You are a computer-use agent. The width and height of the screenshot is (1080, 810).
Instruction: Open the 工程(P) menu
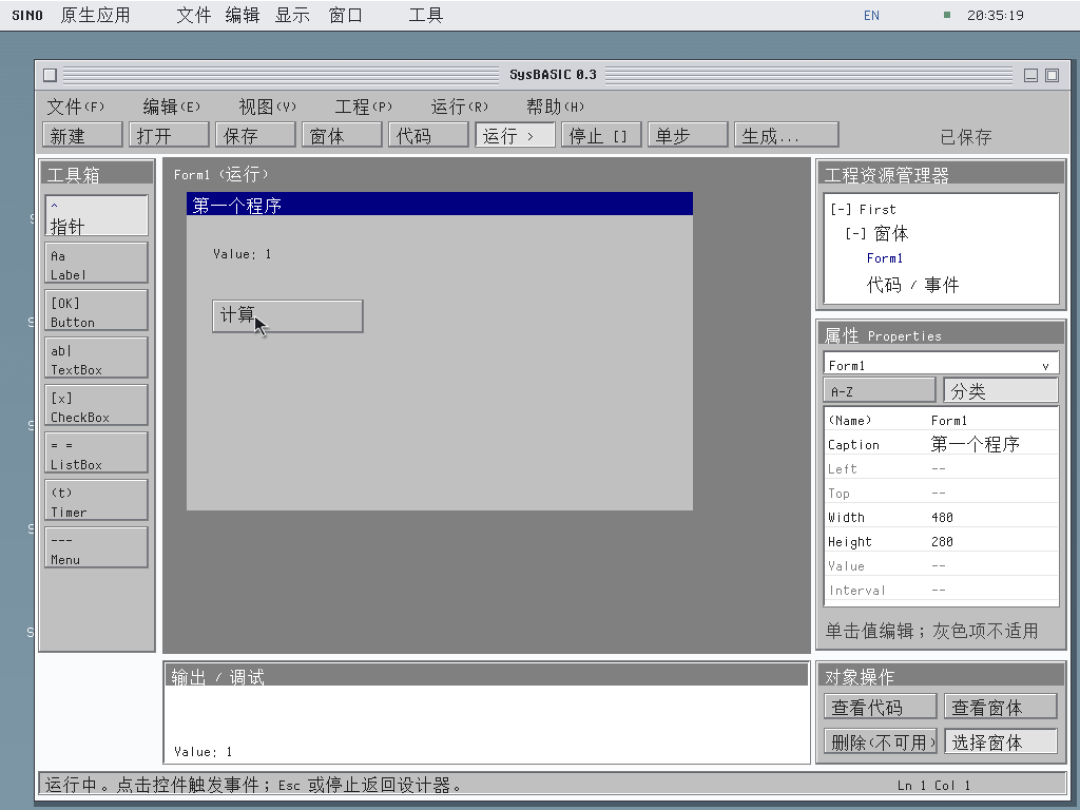(x=364, y=107)
